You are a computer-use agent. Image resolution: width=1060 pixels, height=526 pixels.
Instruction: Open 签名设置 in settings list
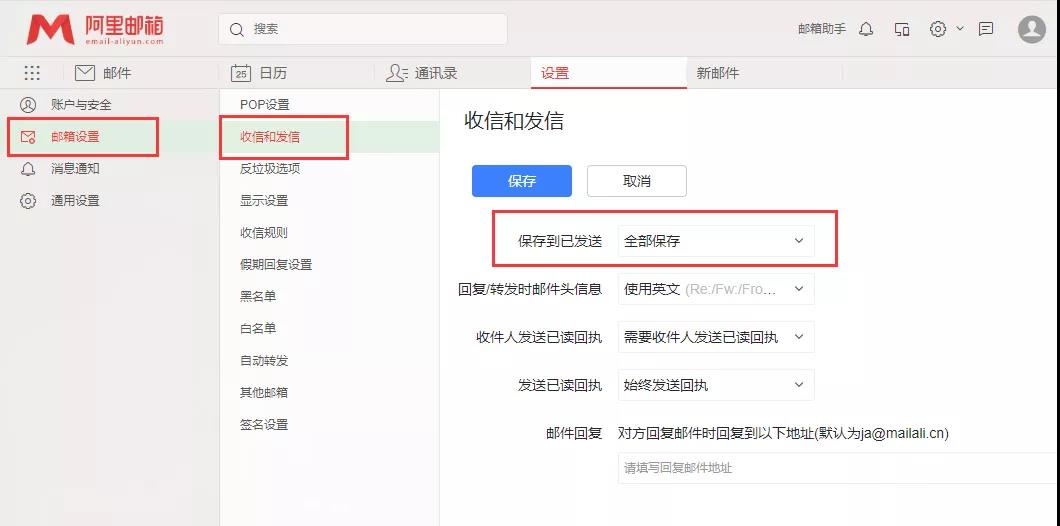[x=264, y=425]
